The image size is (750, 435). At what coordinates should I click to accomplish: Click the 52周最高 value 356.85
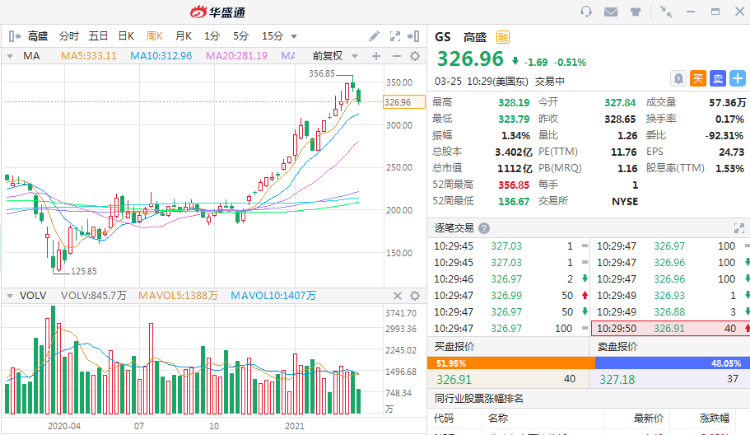point(514,185)
